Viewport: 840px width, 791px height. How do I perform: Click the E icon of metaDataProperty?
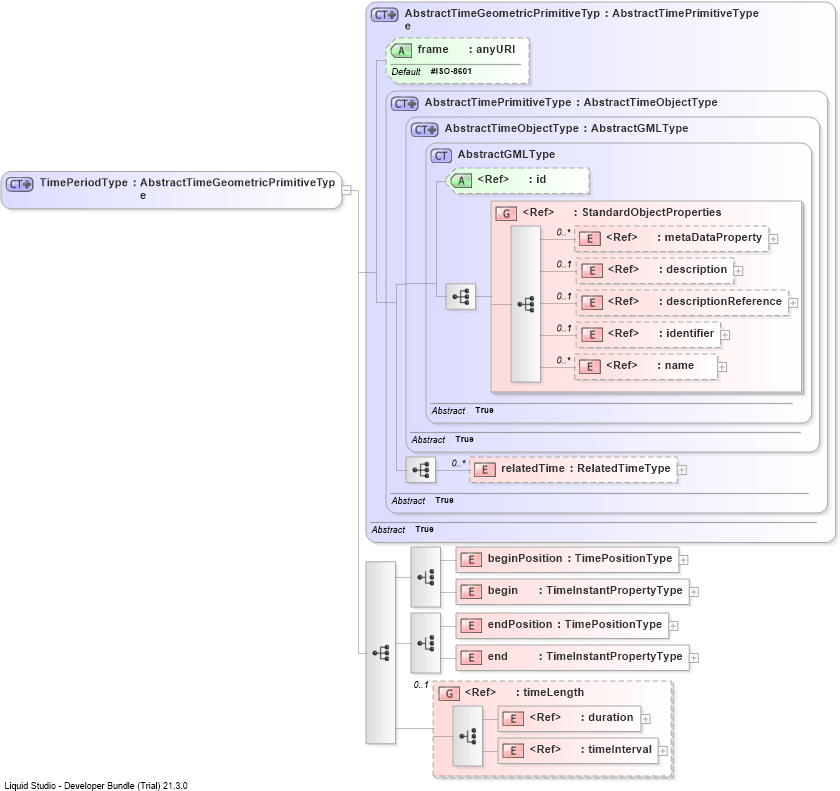click(590, 239)
